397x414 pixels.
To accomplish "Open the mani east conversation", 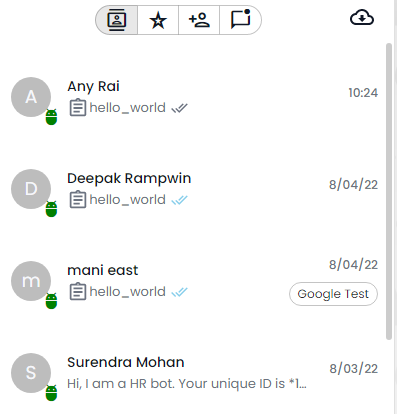I will pyautogui.click(x=195, y=281).
